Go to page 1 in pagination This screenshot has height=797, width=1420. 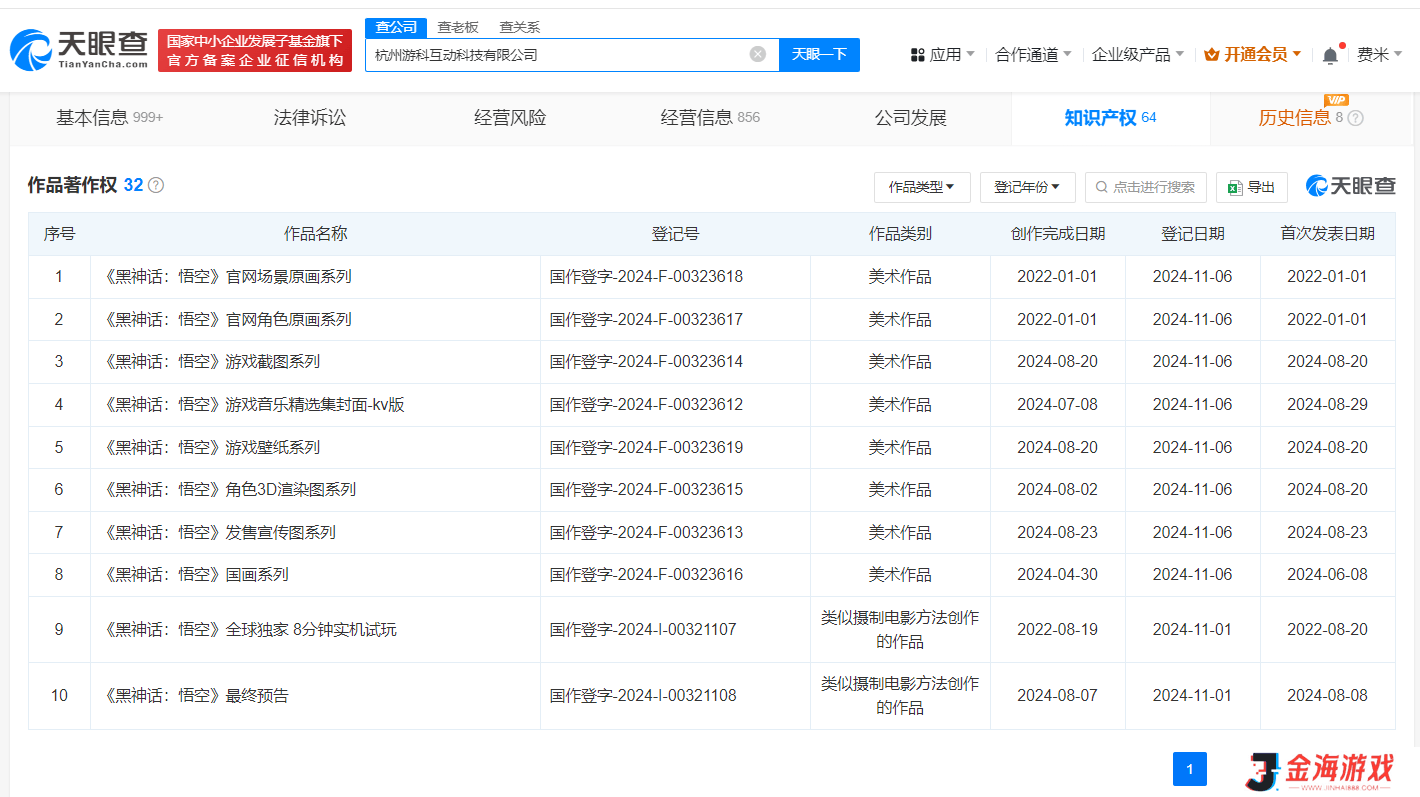tap(1190, 769)
